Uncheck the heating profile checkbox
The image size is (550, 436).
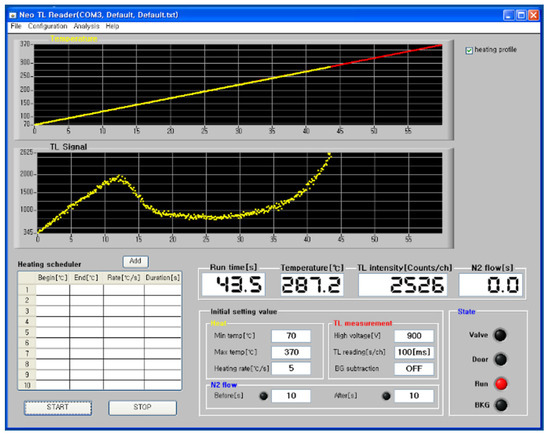(469, 51)
